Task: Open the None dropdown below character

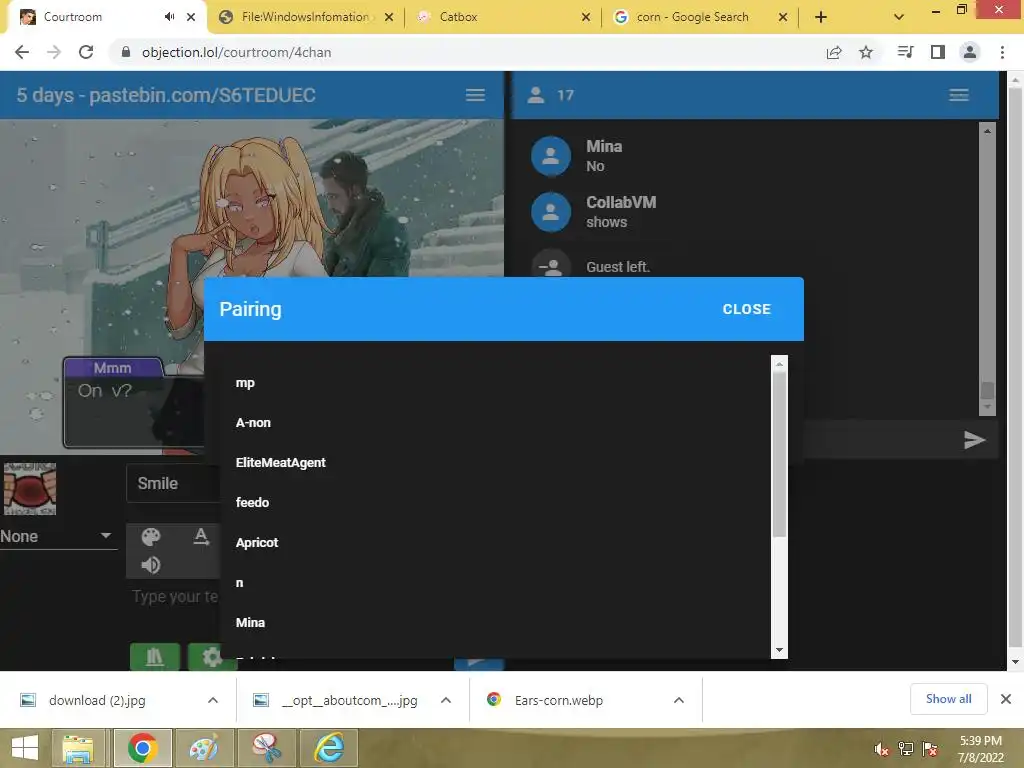Action: coord(57,536)
